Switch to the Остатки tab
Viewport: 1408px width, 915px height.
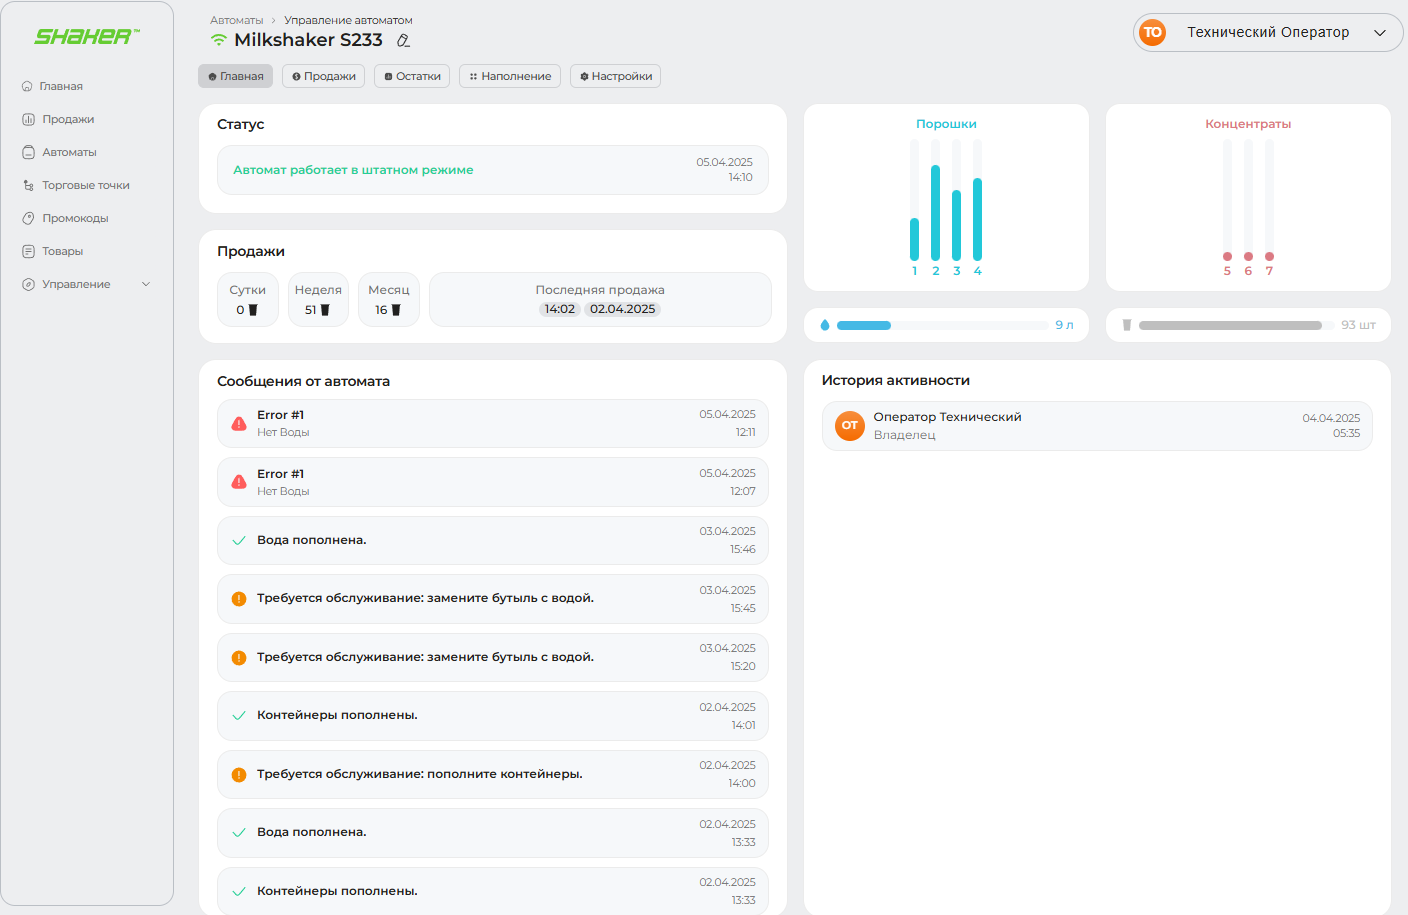(412, 76)
